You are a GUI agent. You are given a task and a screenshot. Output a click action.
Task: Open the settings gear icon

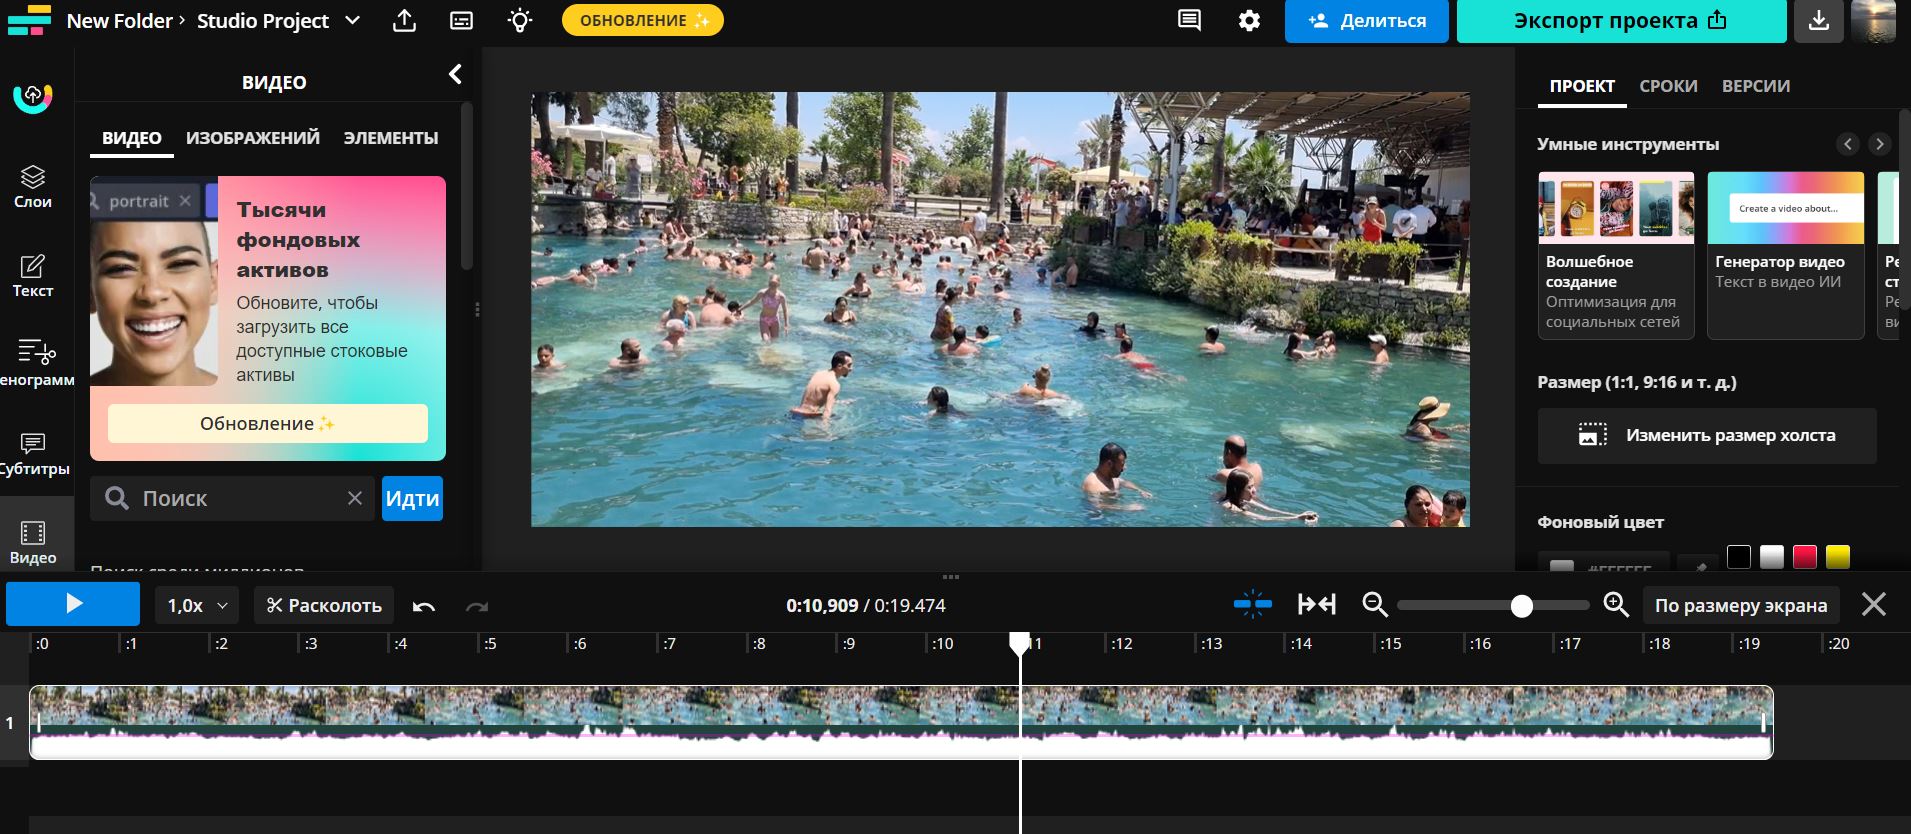tap(1249, 20)
